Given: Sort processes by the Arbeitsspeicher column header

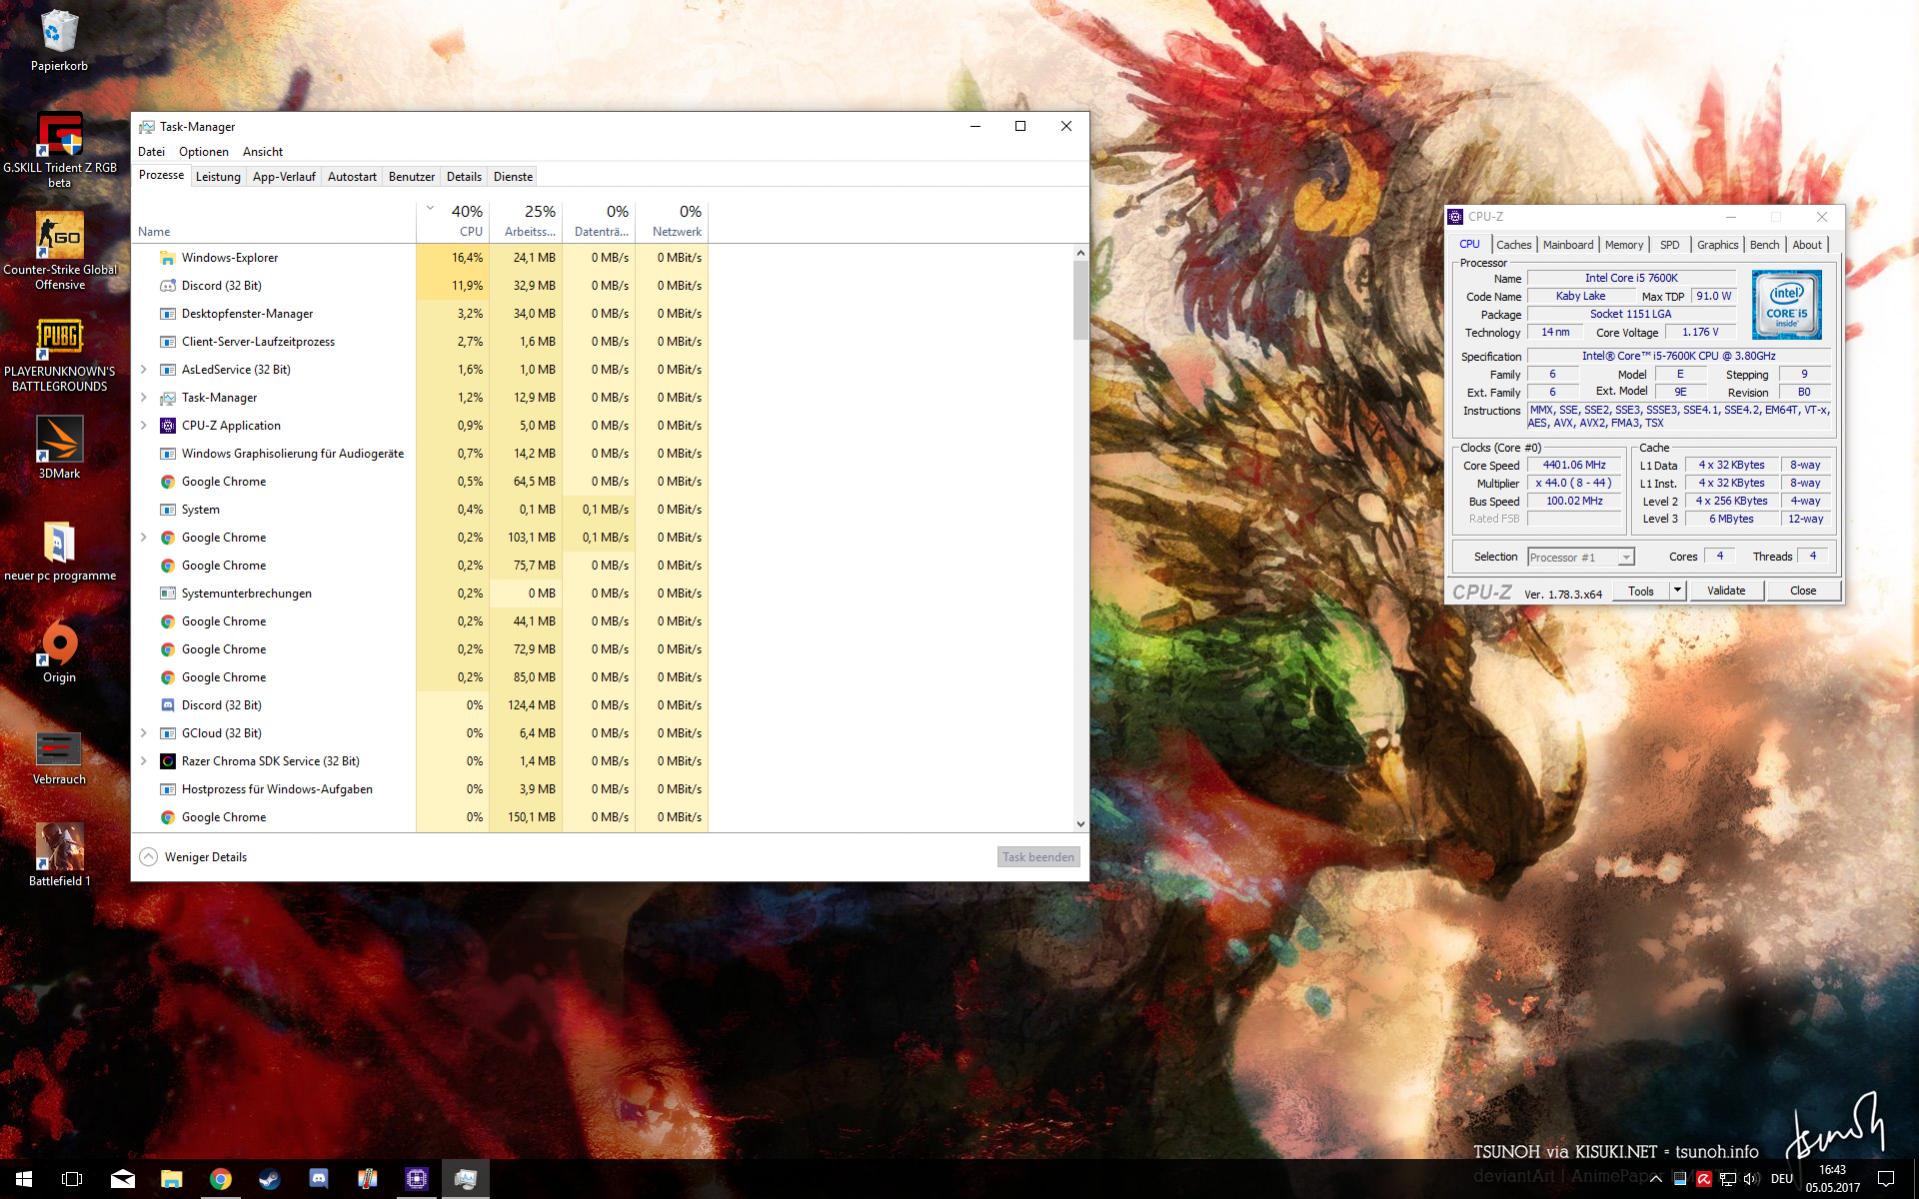Looking at the screenshot, I should (x=526, y=221).
